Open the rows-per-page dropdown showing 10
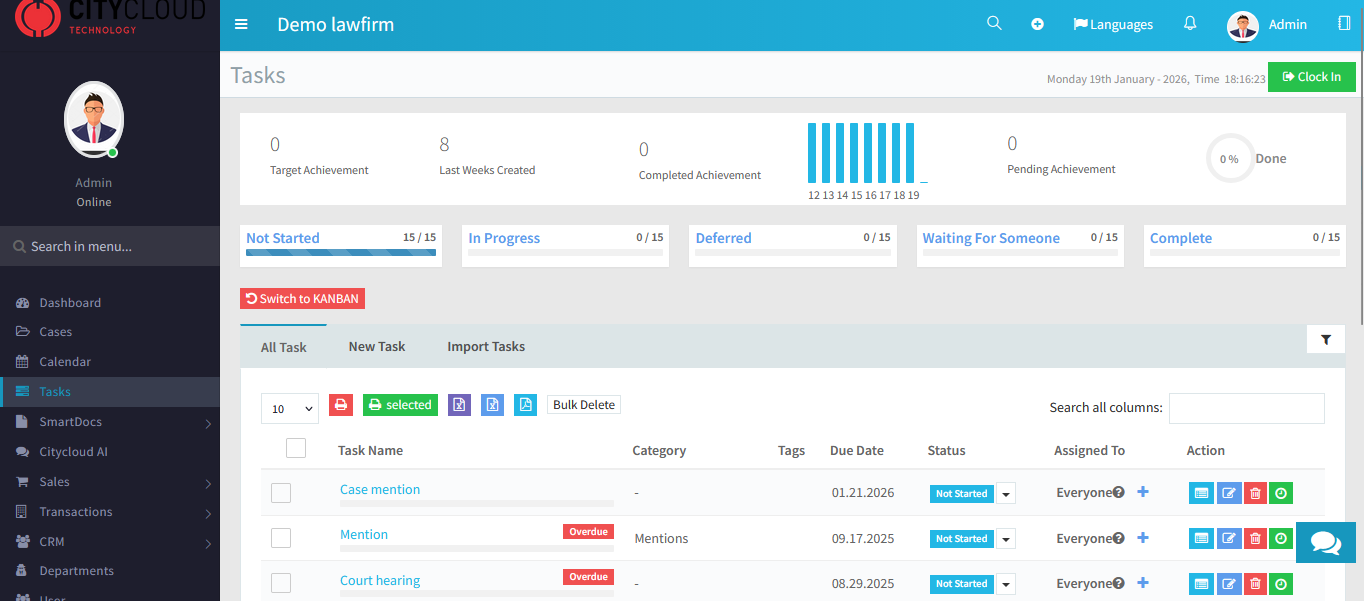Viewport: 1364px width, 601px height. [290, 408]
